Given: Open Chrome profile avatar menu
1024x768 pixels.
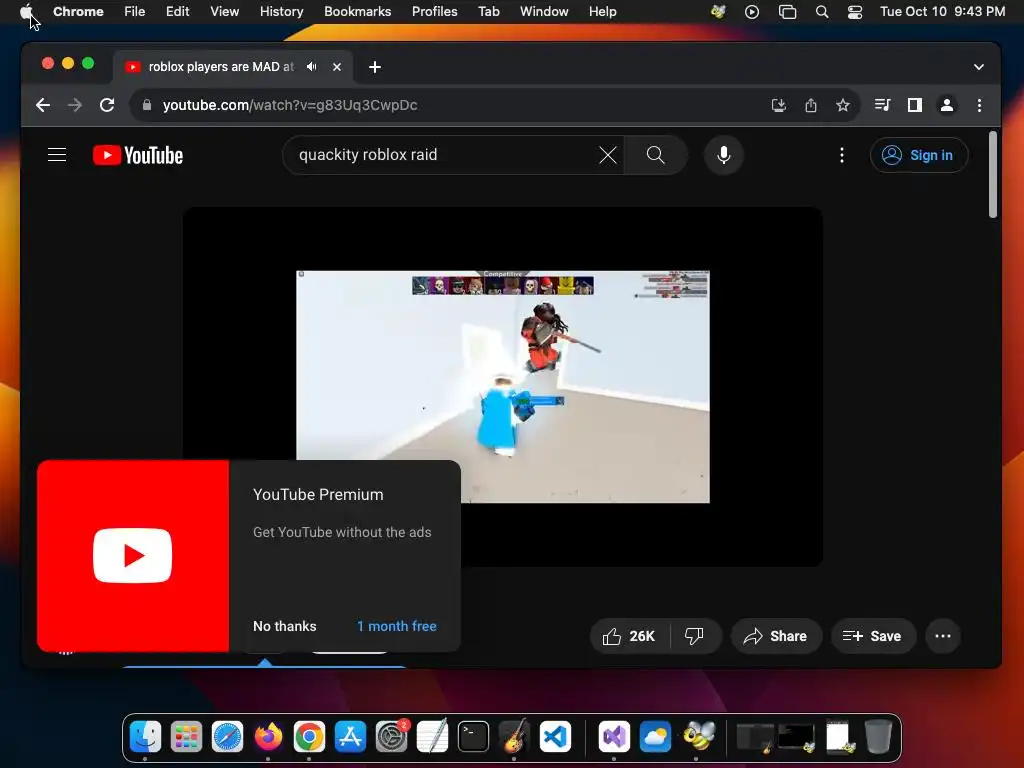Looking at the screenshot, I should point(947,105).
